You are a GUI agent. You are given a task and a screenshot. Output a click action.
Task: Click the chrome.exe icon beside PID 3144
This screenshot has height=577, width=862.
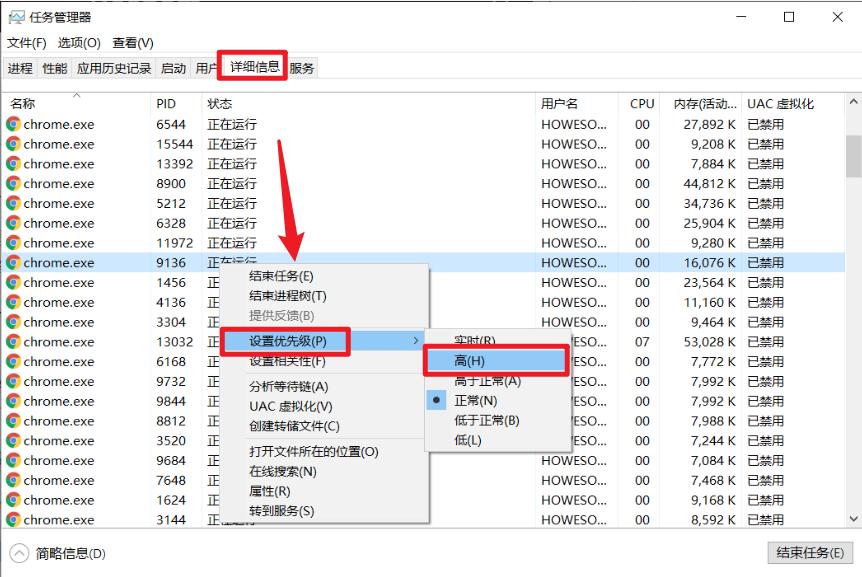pos(12,520)
